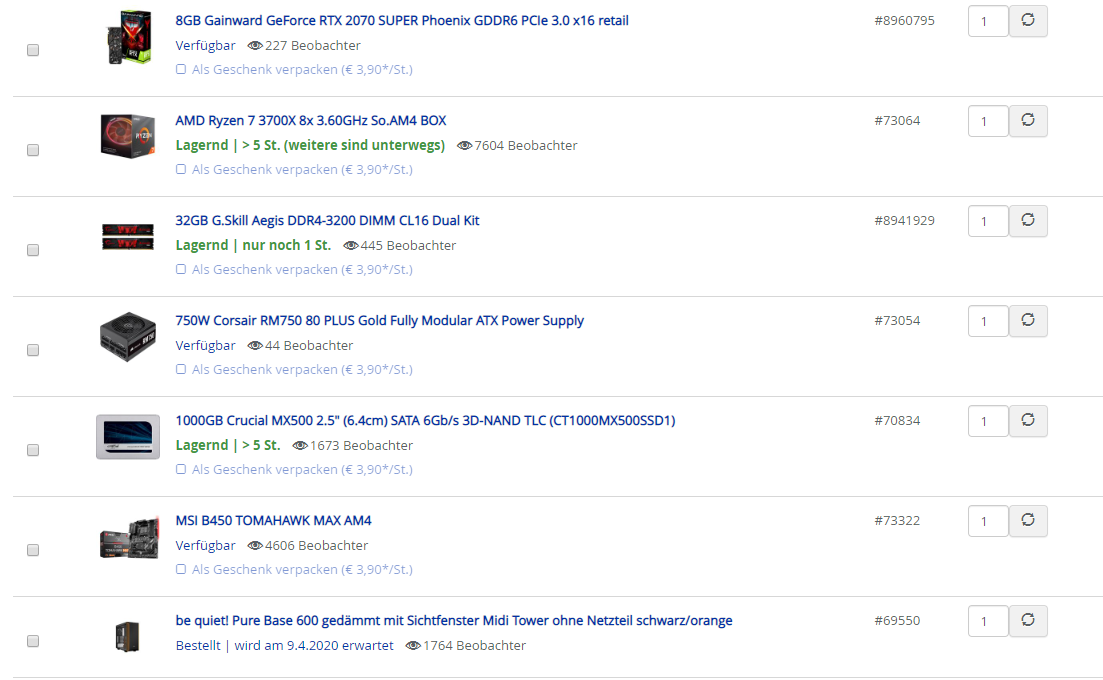Image resolution: width=1103 pixels, height=680 pixels.
Task: Click article number #73064
Action: 897,120
